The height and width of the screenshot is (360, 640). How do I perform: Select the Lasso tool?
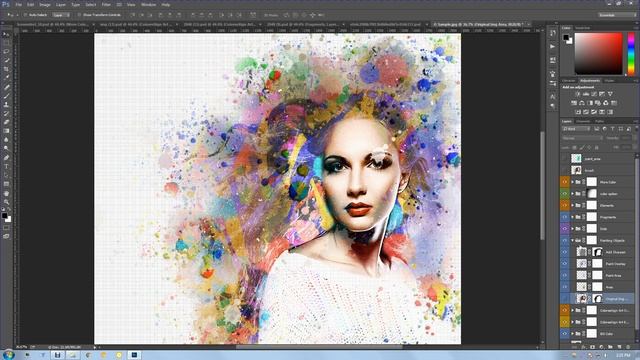pos(6,51)
